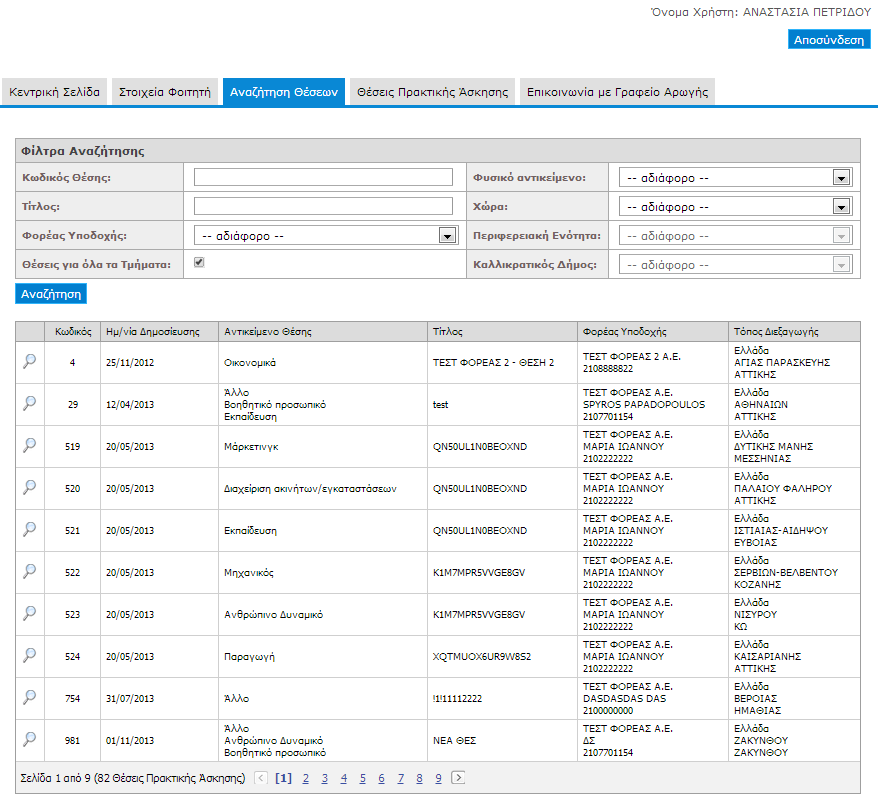The height and width of the screenshot is (806, 878).
Task: Open details magnifier for position 521
Action: tap(29, 529)
